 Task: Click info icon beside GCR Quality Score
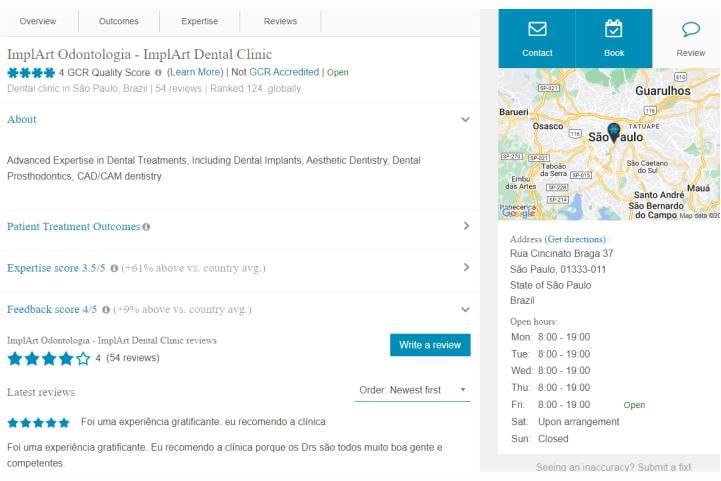tap(158, 73)
